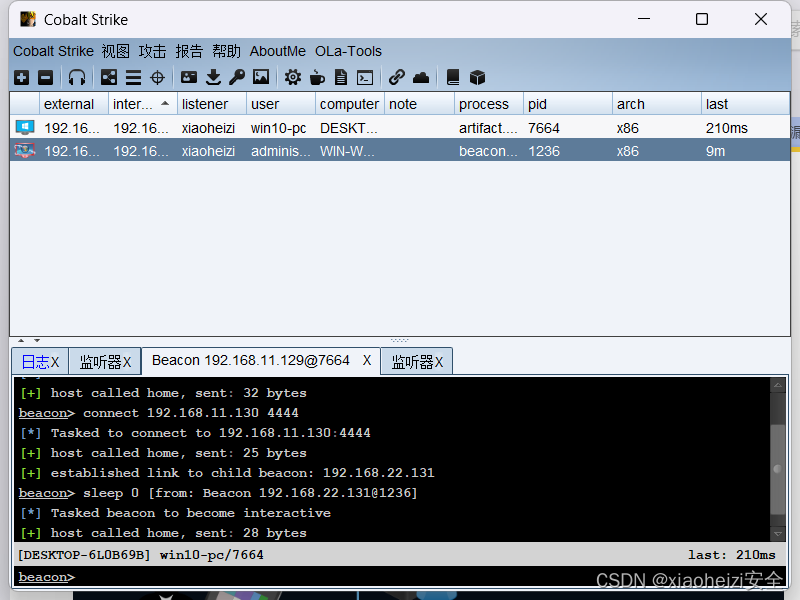This screenshot has height=600, width=800.
Task: Click the chain link host-file icon
Action: pyautogui.click(x=396, y=78)
